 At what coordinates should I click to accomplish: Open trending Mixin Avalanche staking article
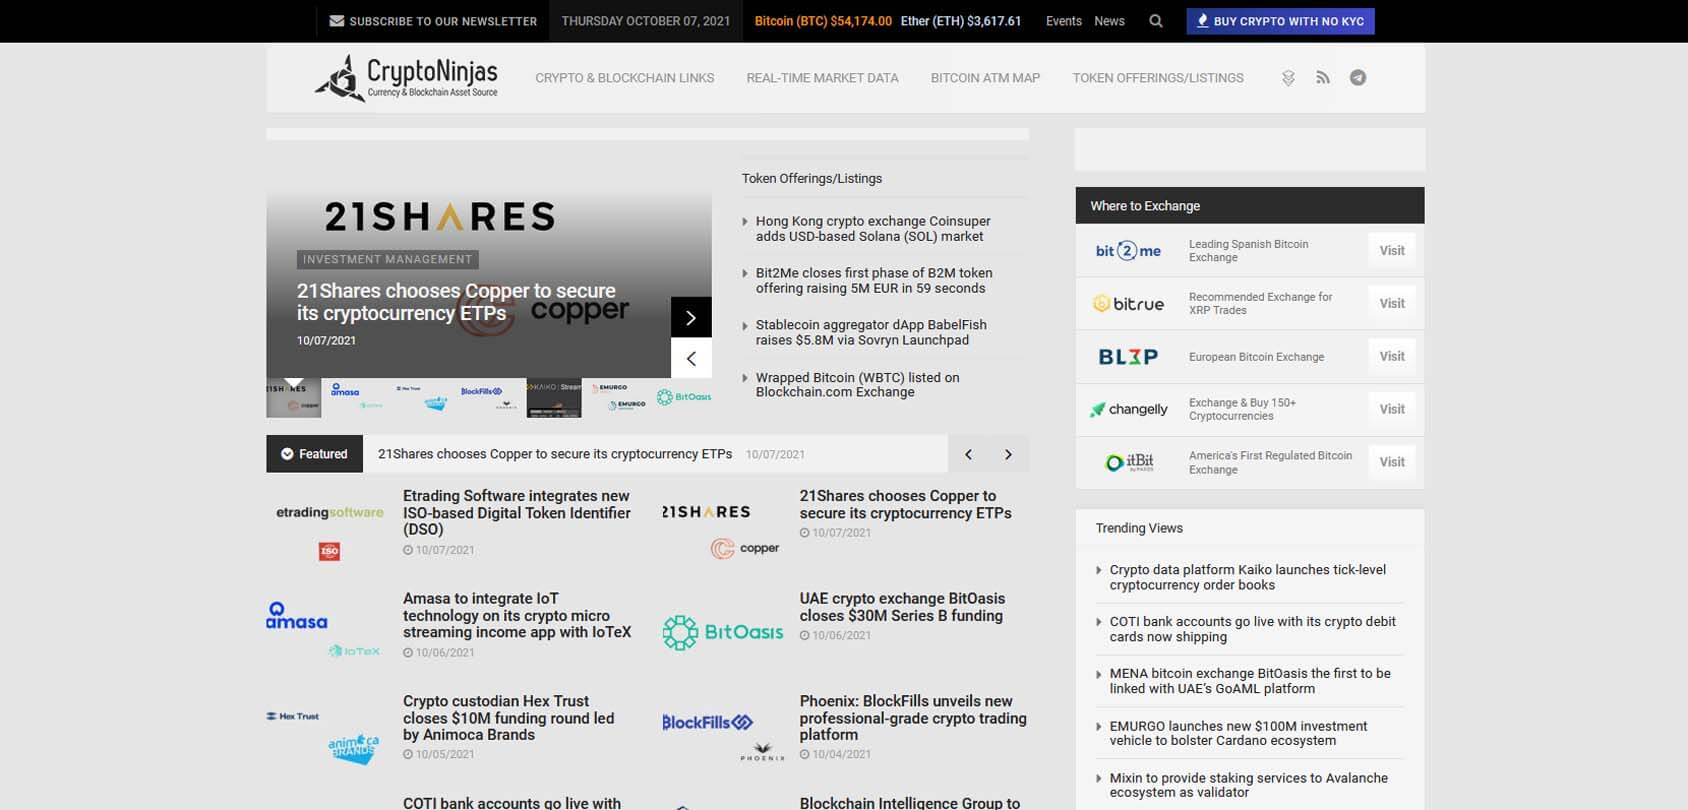pos(1249,785)
